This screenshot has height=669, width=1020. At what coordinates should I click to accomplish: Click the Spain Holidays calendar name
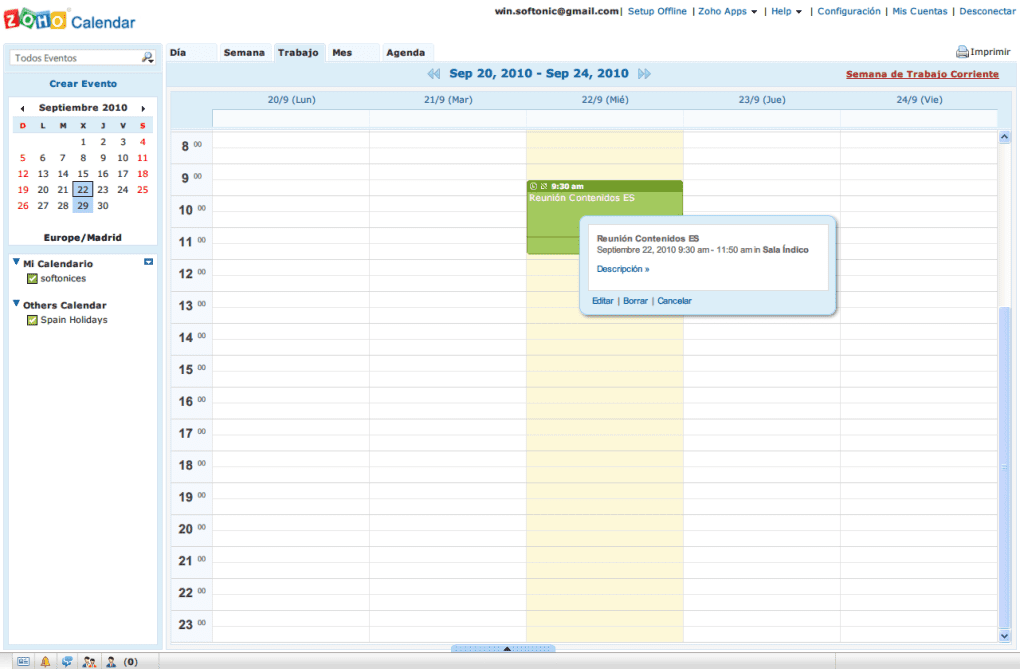[74, 320]
